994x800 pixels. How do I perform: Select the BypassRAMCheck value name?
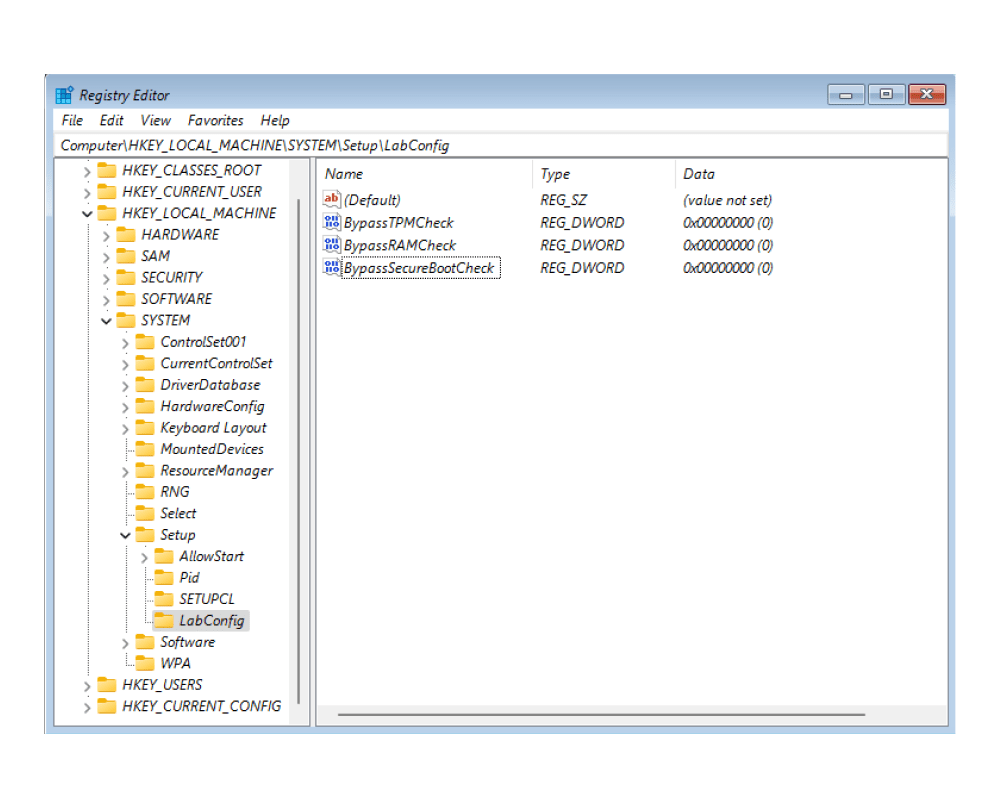400,245
